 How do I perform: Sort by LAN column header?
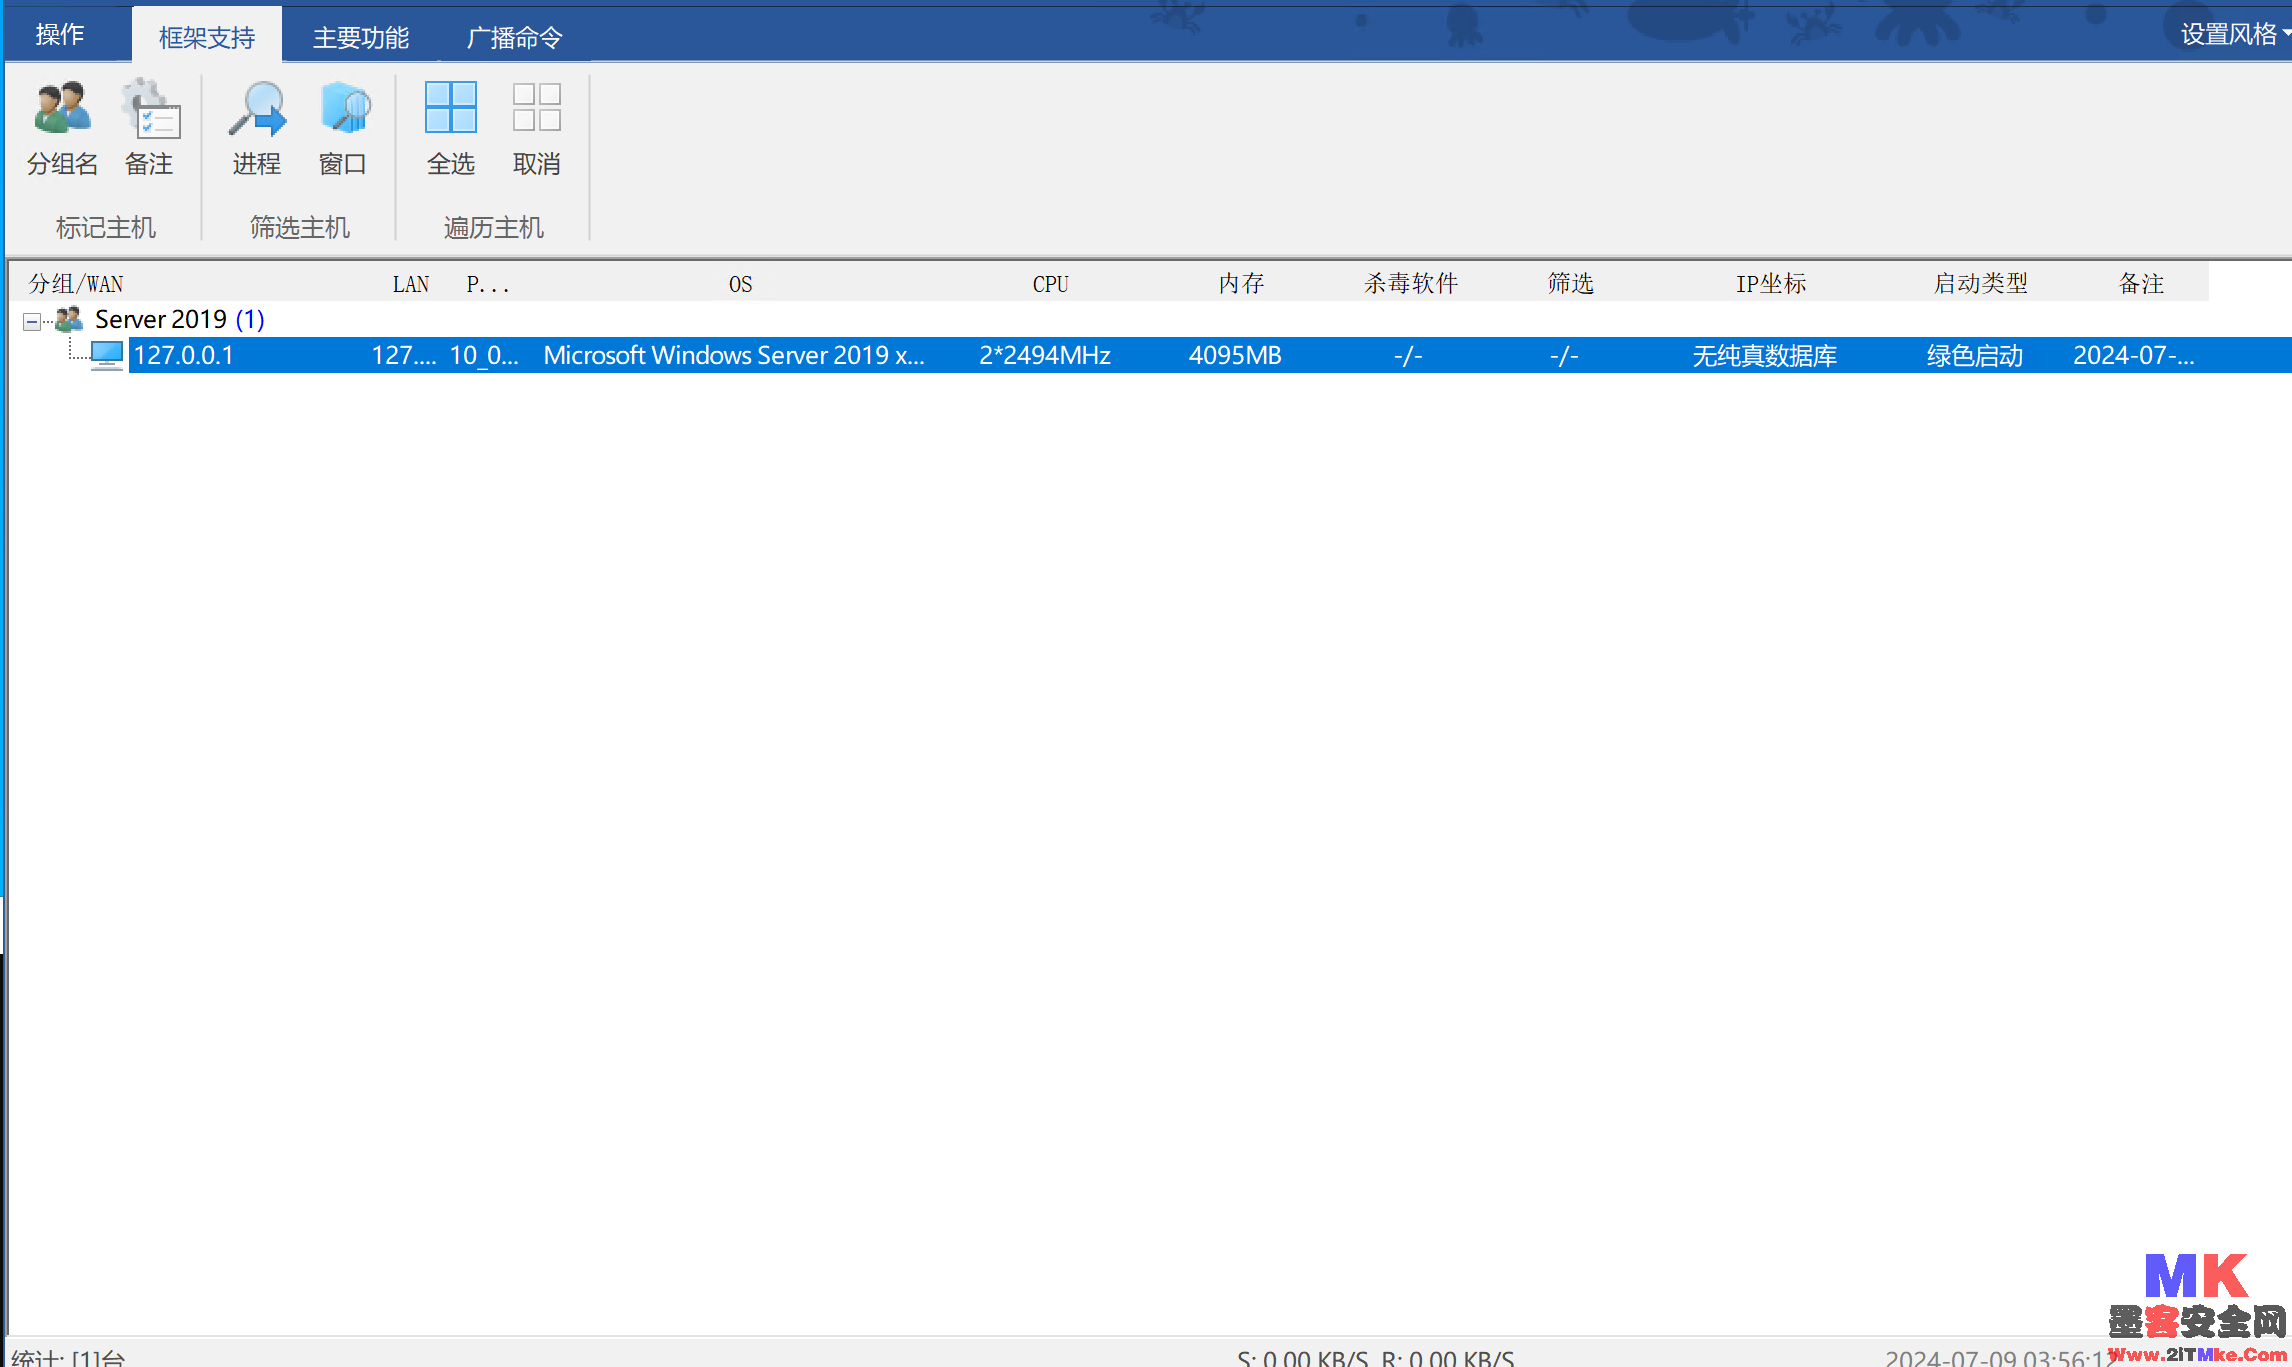click(x=411, y=284)
